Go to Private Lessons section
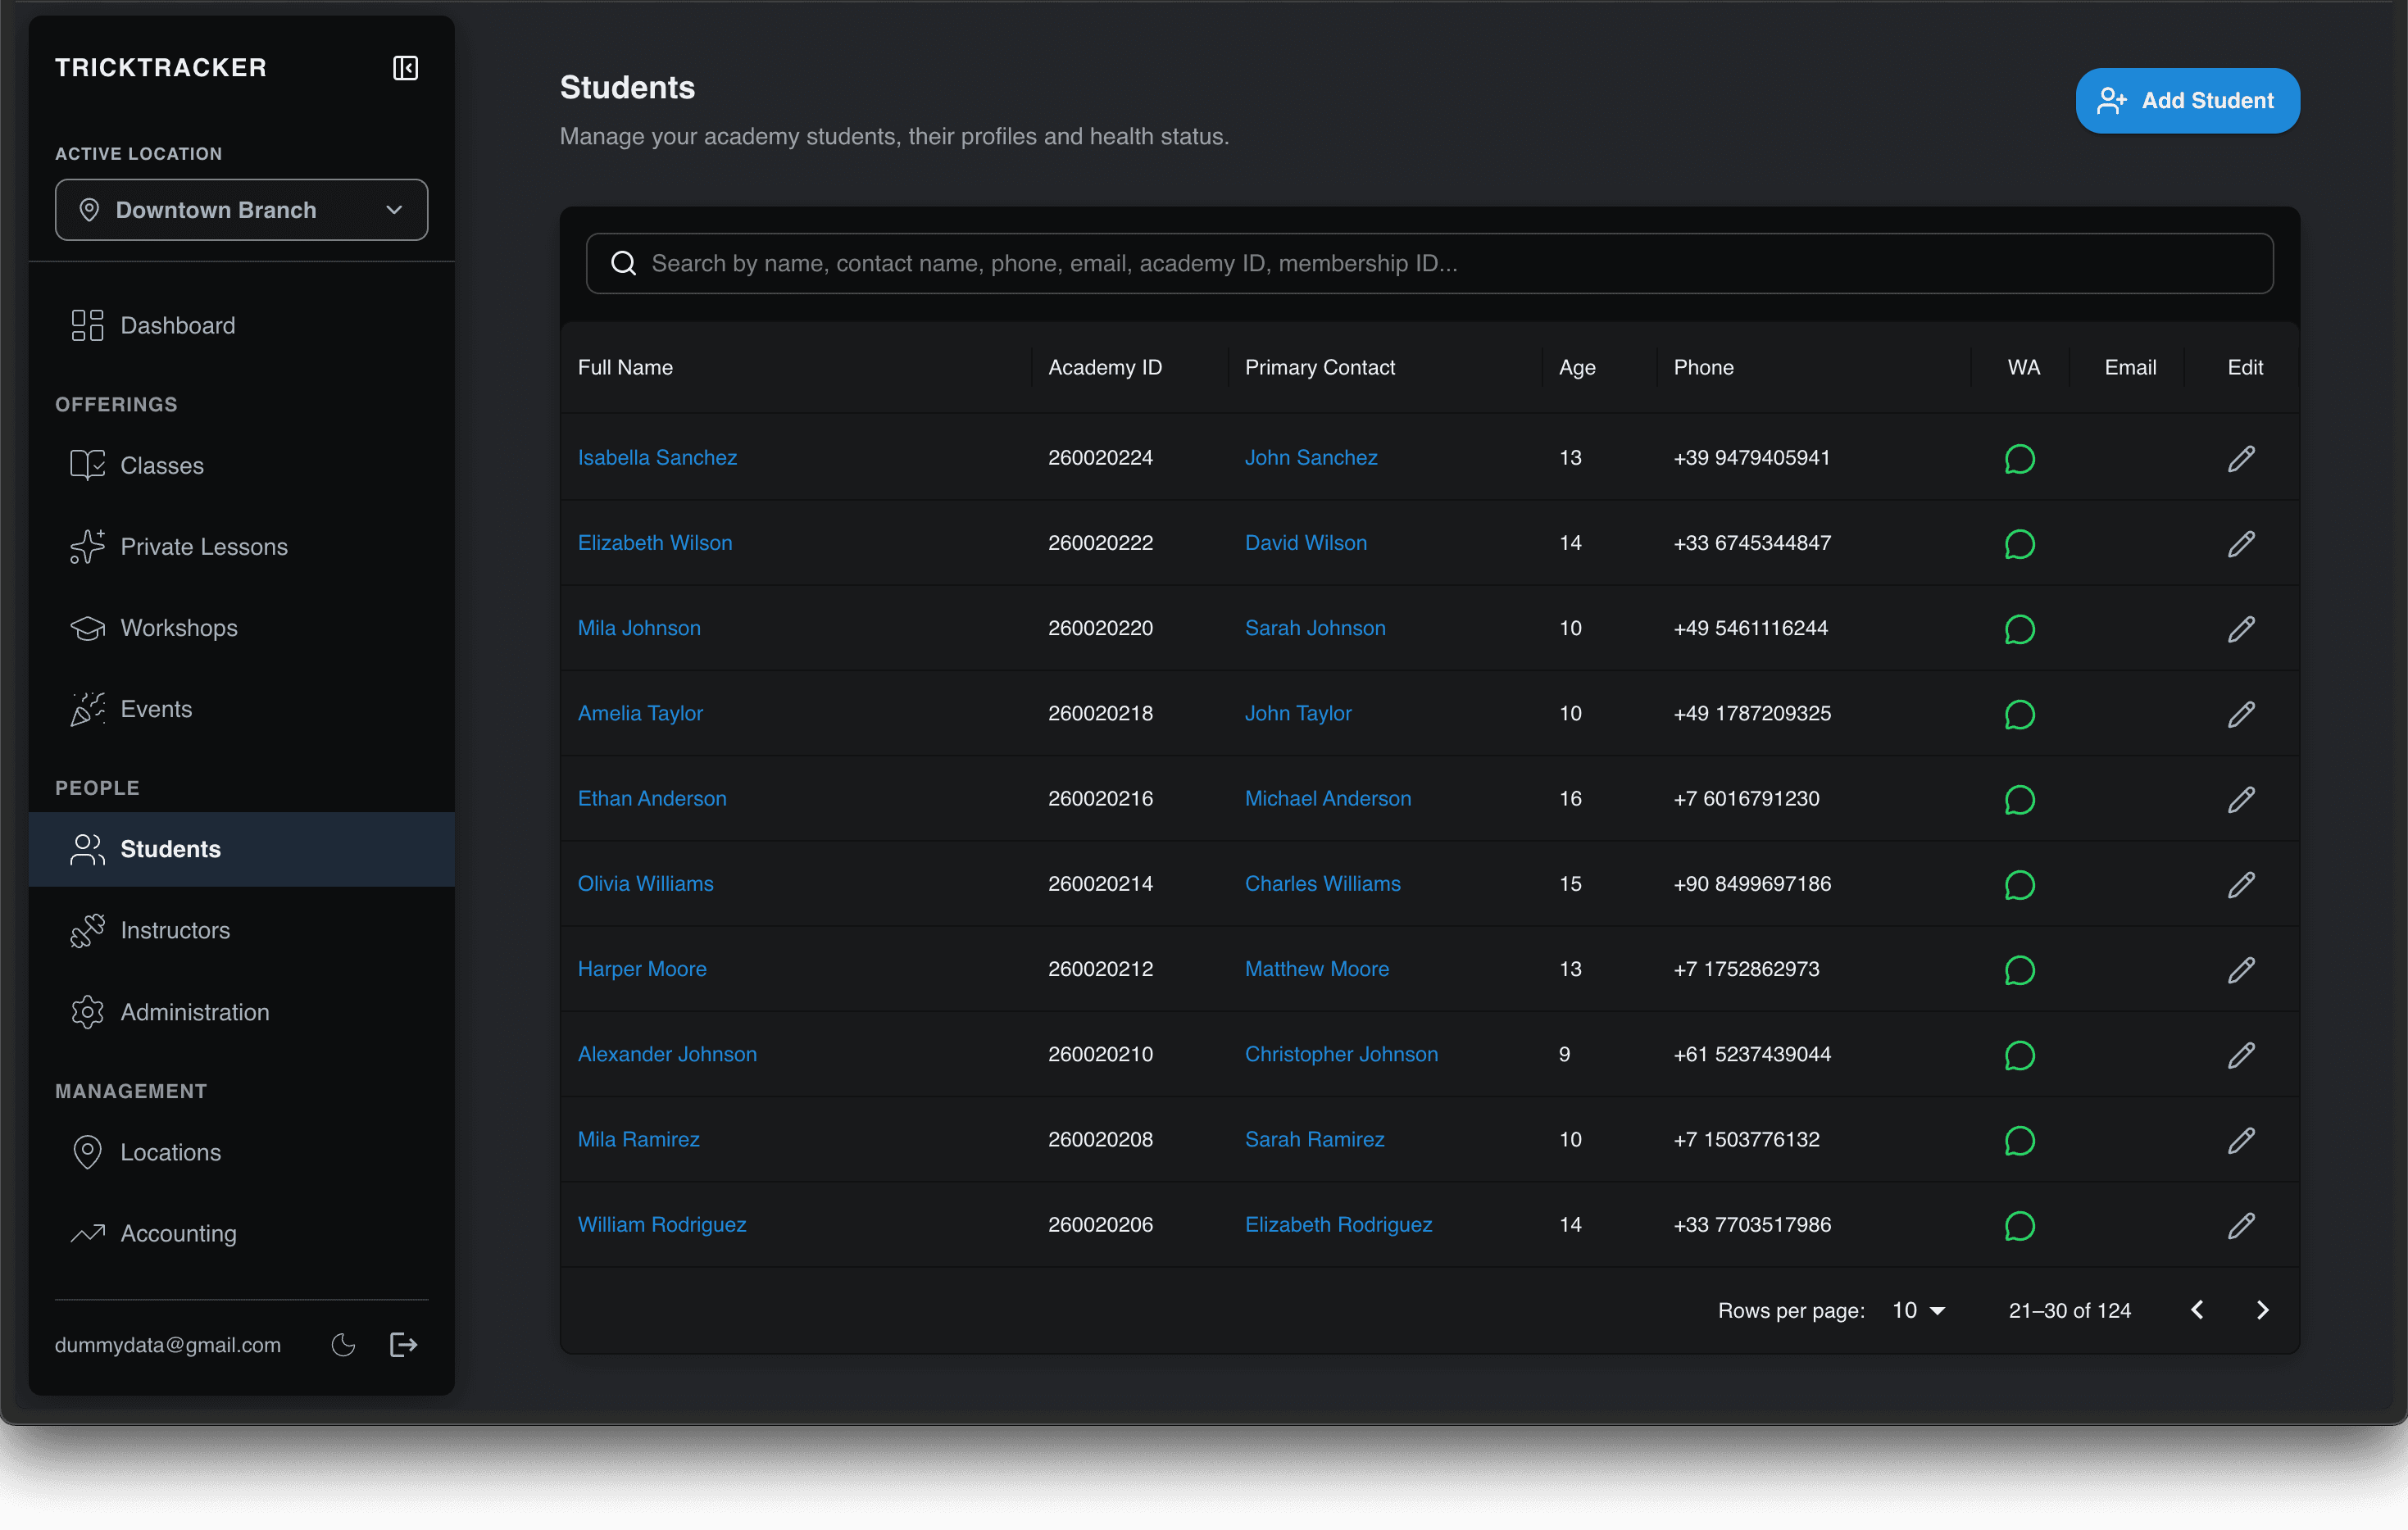Screen dimensions: 2408x1530 (x=241, y=547)
